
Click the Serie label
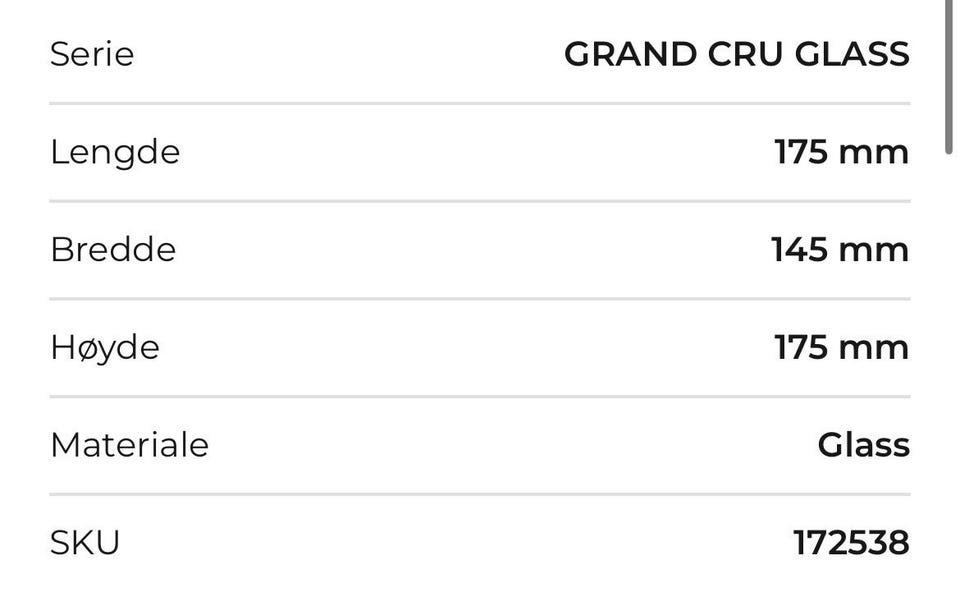tap(92, 54)
